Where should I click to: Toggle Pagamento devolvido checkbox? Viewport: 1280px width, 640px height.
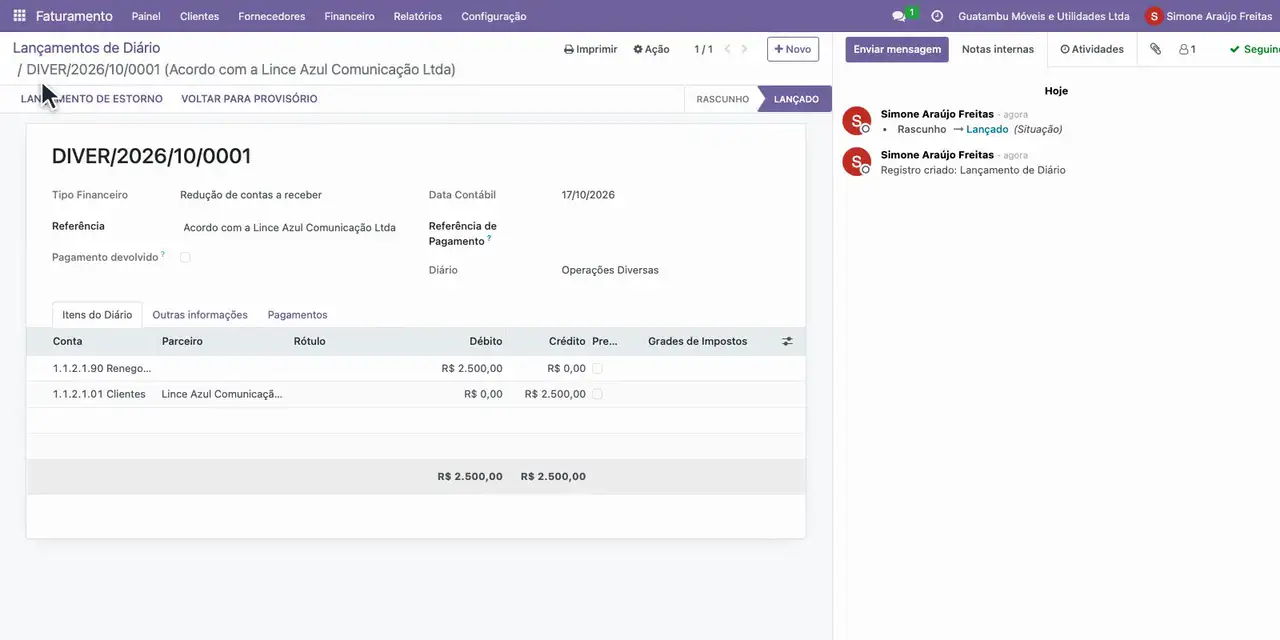point(185,257)
